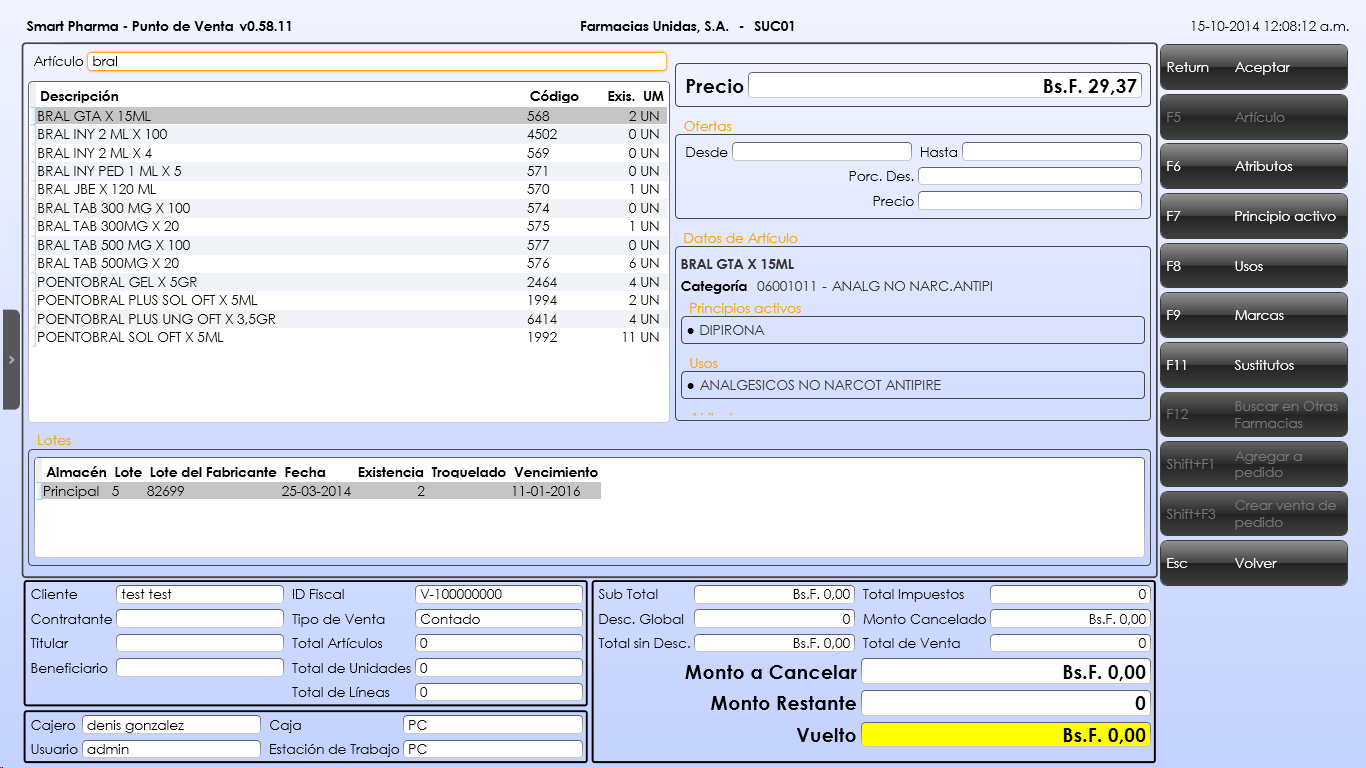
Task: Click the Monto Cancelado field
Action: coord(1070,619)
